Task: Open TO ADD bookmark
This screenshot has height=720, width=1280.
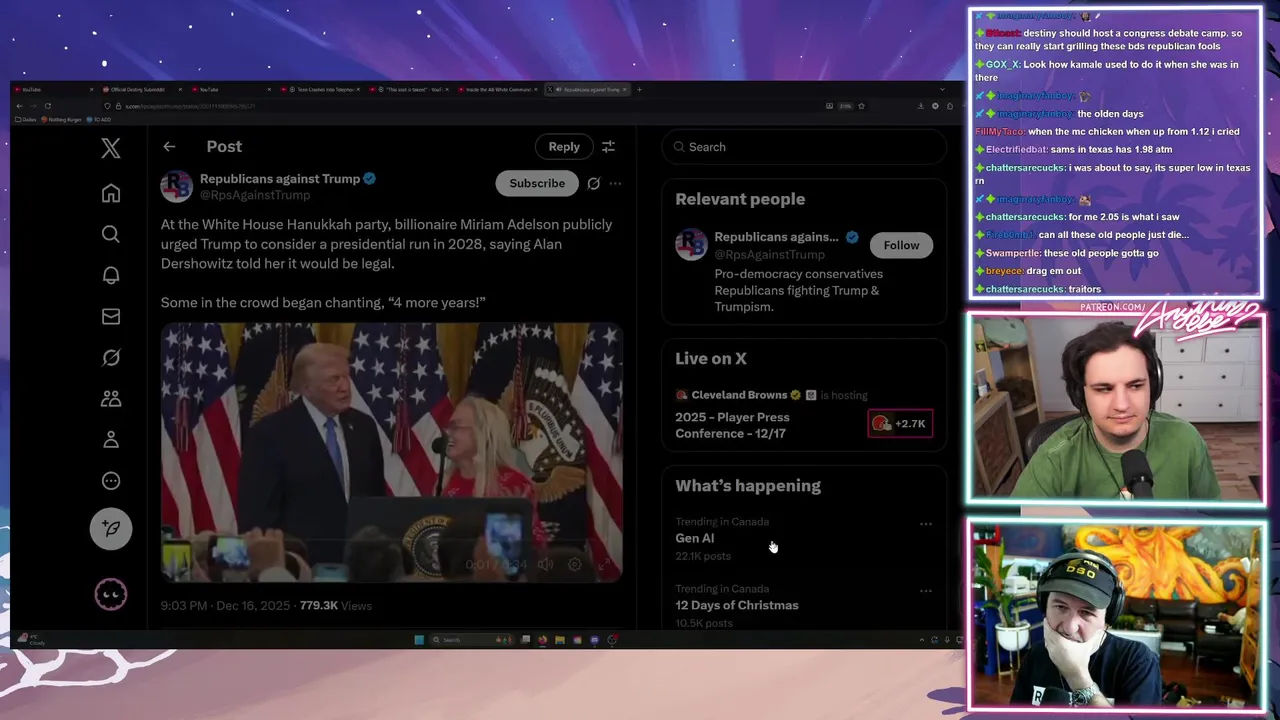Action: coord(99,120)
